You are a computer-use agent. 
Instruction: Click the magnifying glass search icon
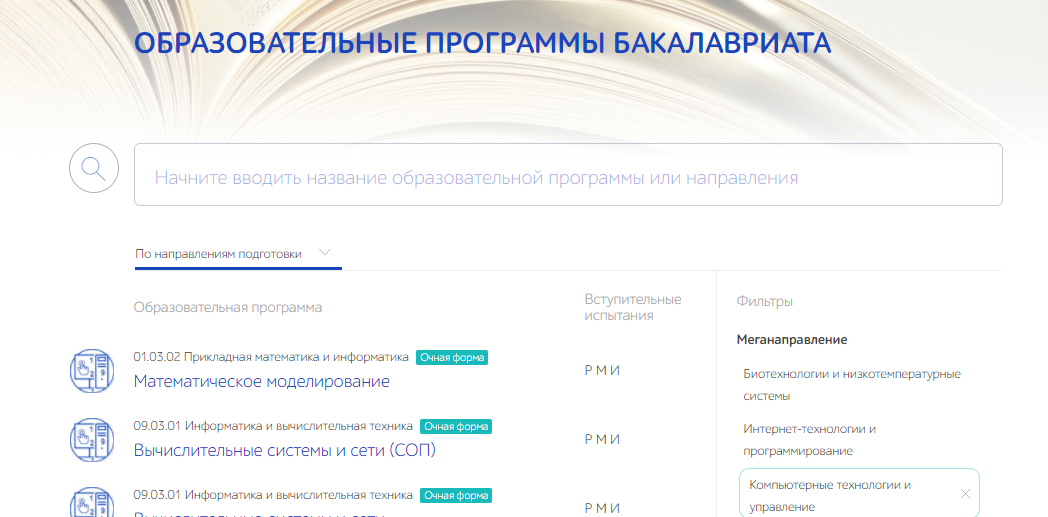pyautogui.click(x=94, y=168)
